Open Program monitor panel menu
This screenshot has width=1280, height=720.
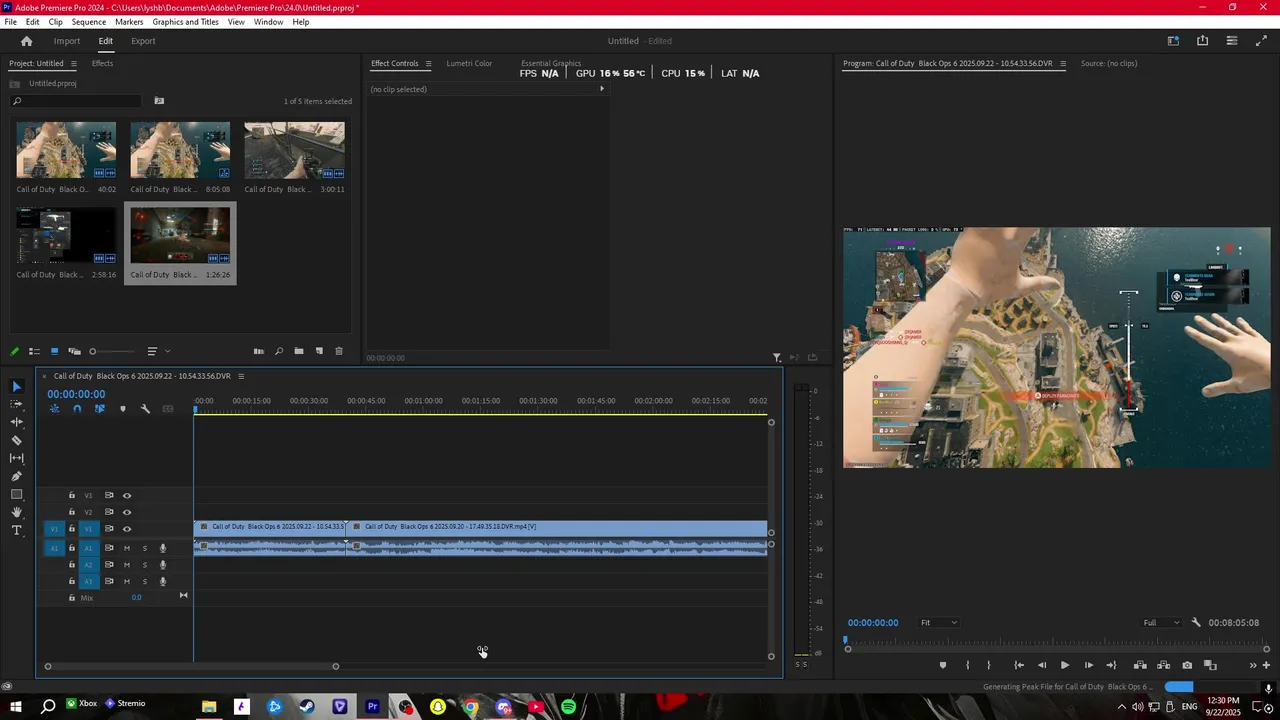pos(1062,63)
